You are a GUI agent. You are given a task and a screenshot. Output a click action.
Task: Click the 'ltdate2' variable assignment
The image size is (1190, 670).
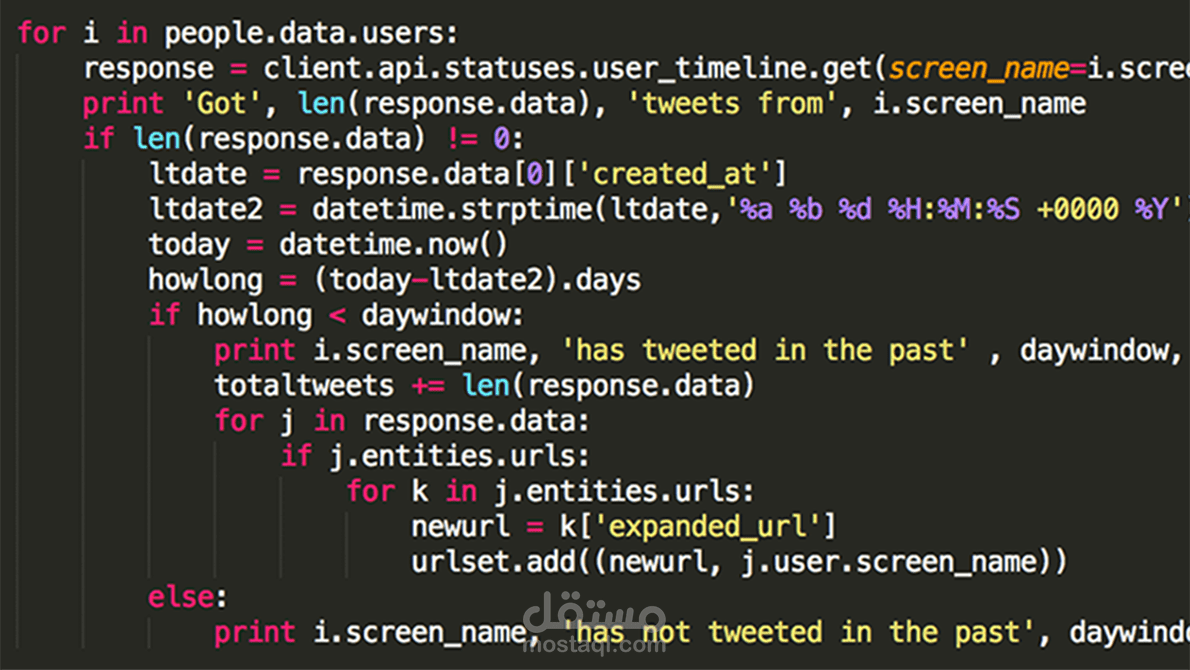coord(206,209)
